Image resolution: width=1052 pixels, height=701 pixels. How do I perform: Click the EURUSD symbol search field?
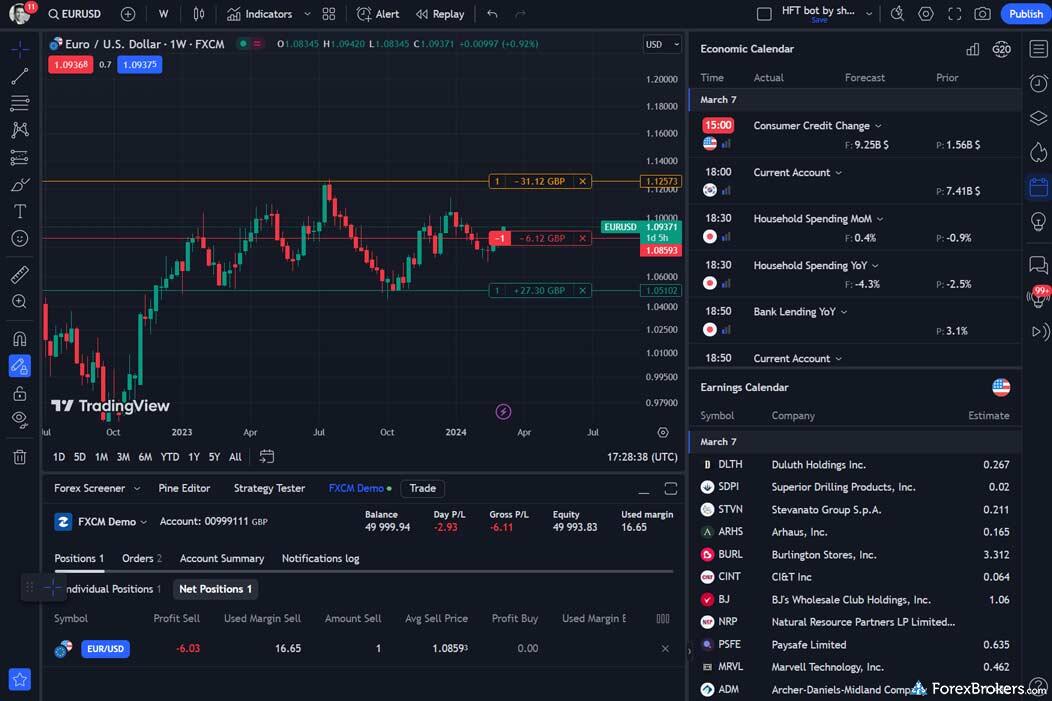point(75,14)
